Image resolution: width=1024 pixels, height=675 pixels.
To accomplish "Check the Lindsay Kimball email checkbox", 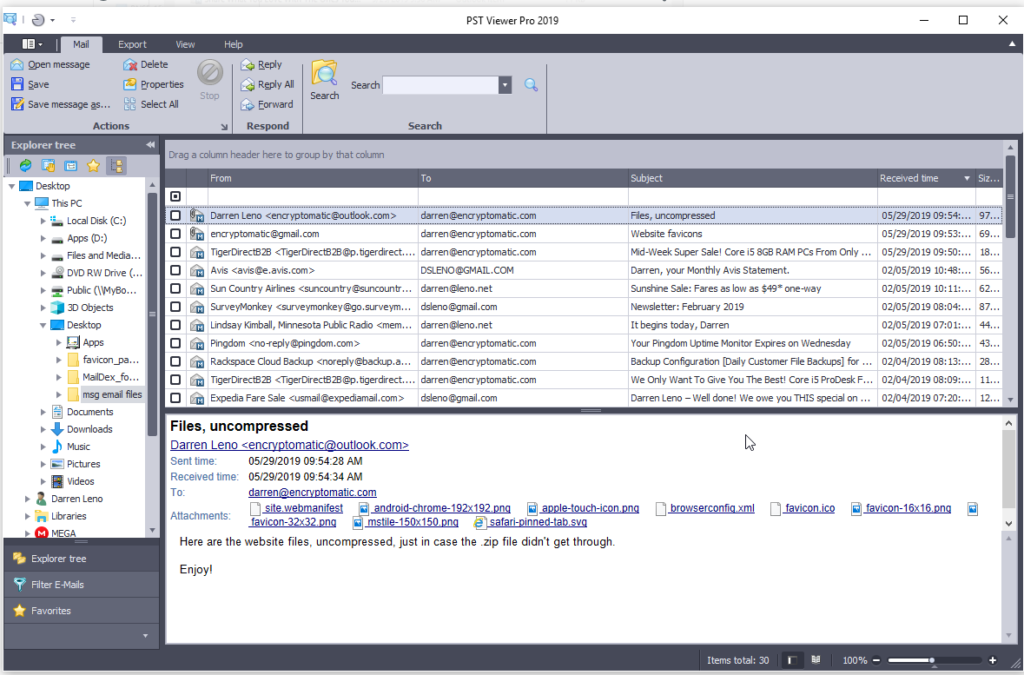I will (x=176, y=325).
